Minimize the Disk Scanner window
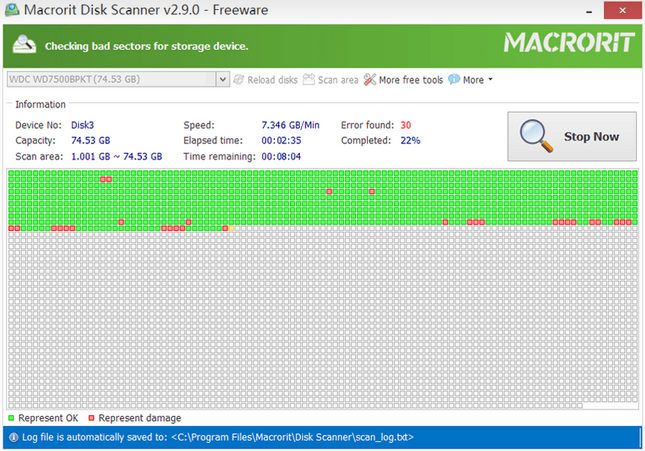Viewport: 645px width, 451px height. point(589,12)
